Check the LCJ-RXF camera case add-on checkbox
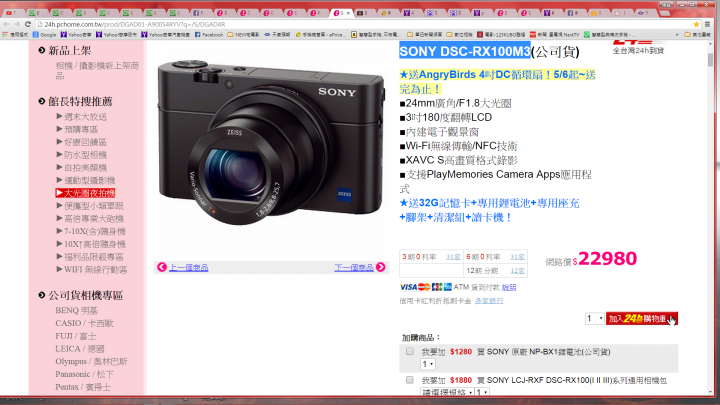720x405 pixels. click(x=410, y=380)
